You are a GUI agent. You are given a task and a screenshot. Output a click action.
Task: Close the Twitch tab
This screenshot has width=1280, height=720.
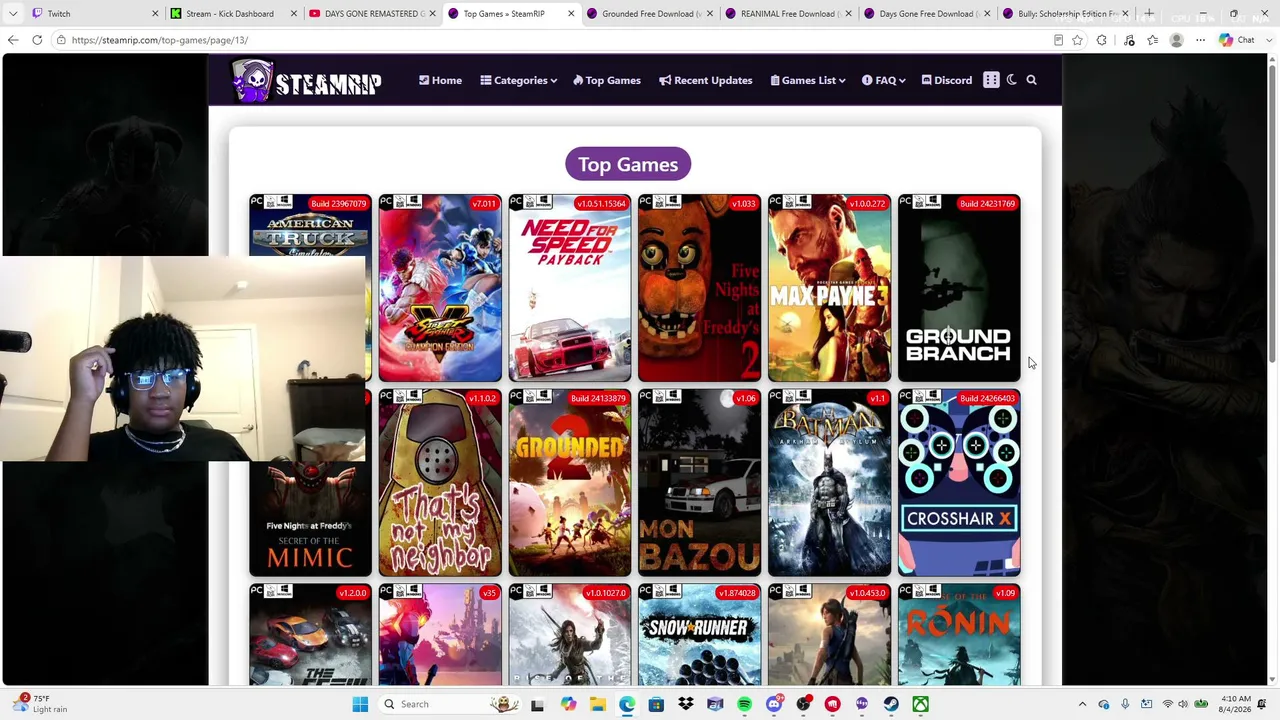(155, 14)
